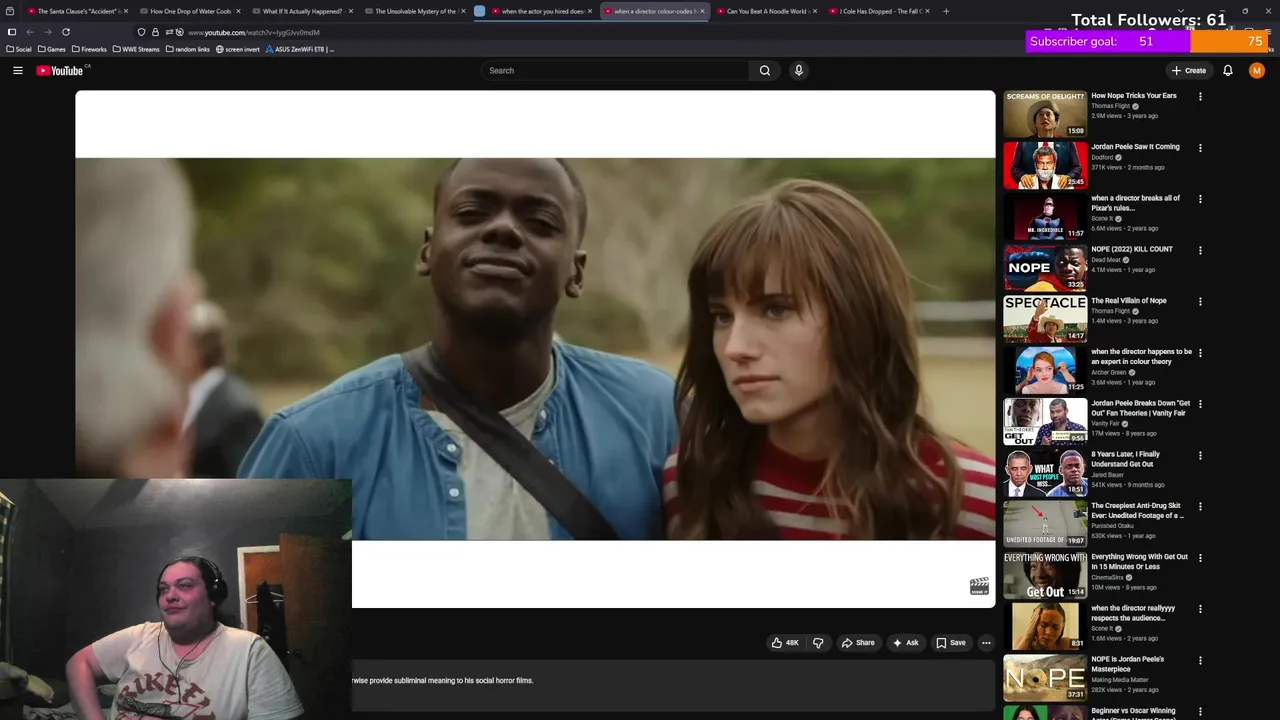The width and height of the screenshot is (1280, 720).
Task: Open the Social bookmarks folder
Action: 19,49
